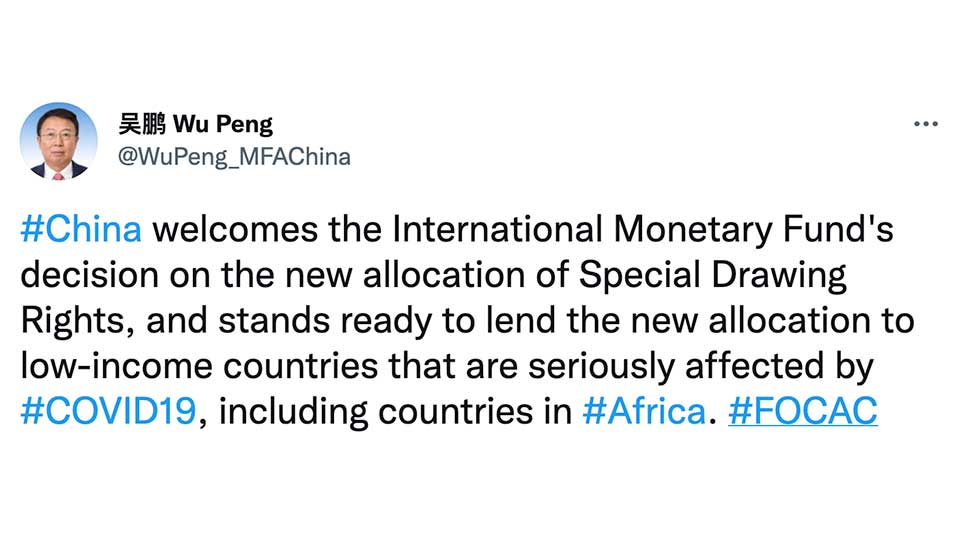Click the phrase low-income countries
960x540 pixels.
coord(199,366)
